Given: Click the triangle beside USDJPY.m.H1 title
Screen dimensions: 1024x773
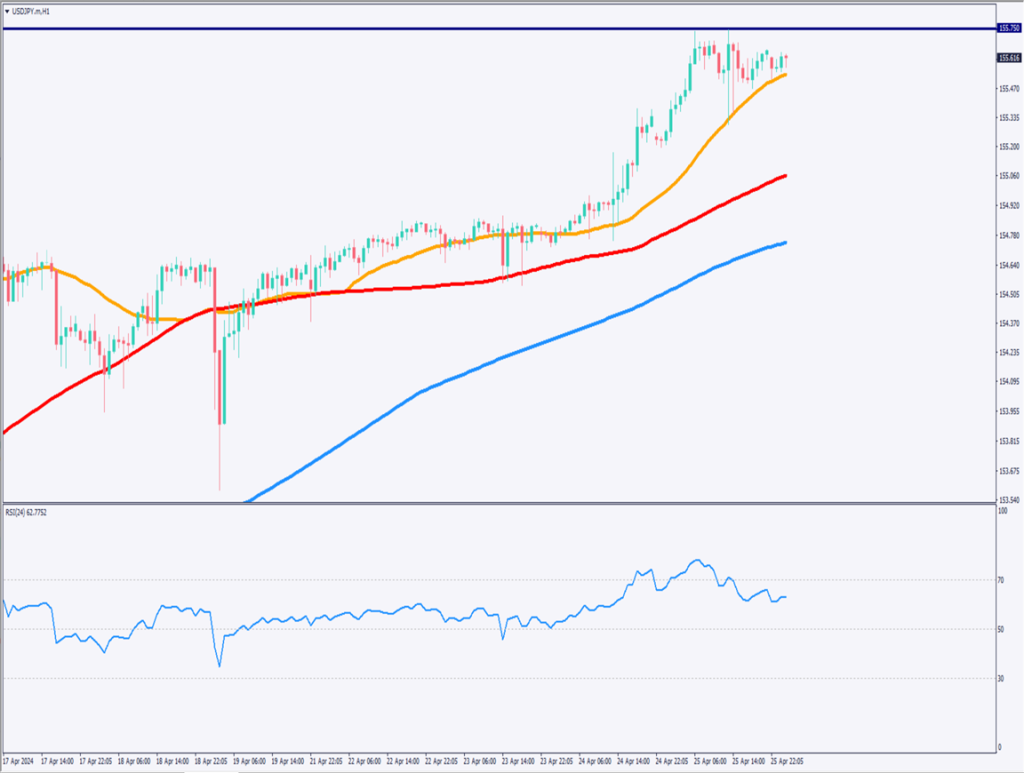Looking at the screenshot, I should click(7, 10).
